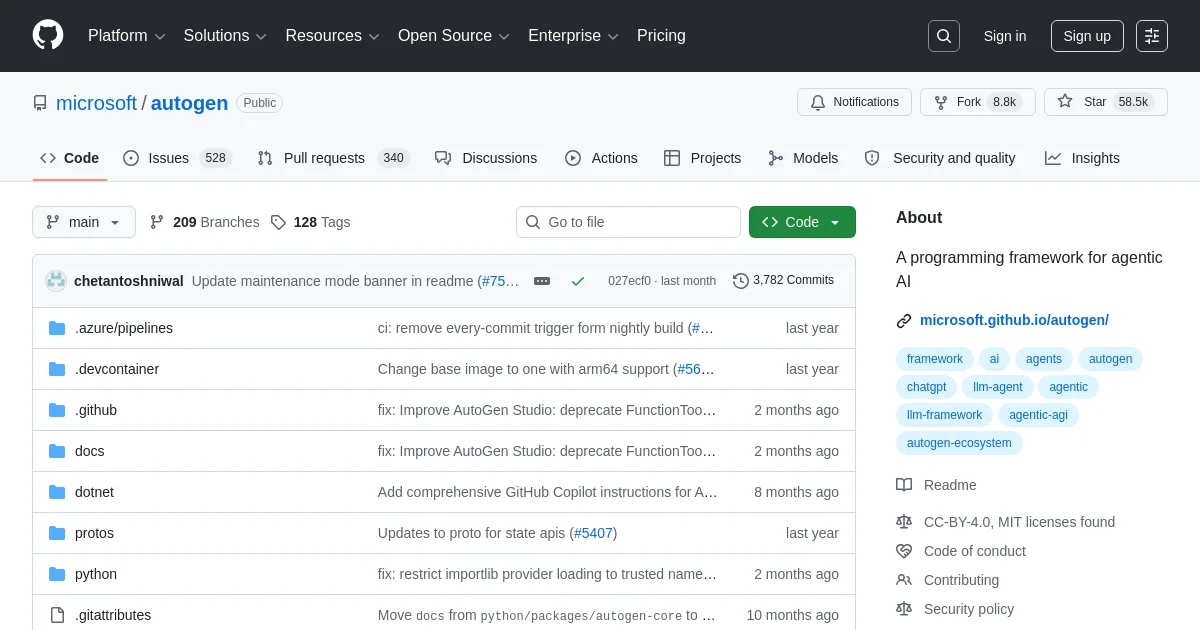Click Sign in link
Viewport: 1200px width, 630px height.
1004,36
